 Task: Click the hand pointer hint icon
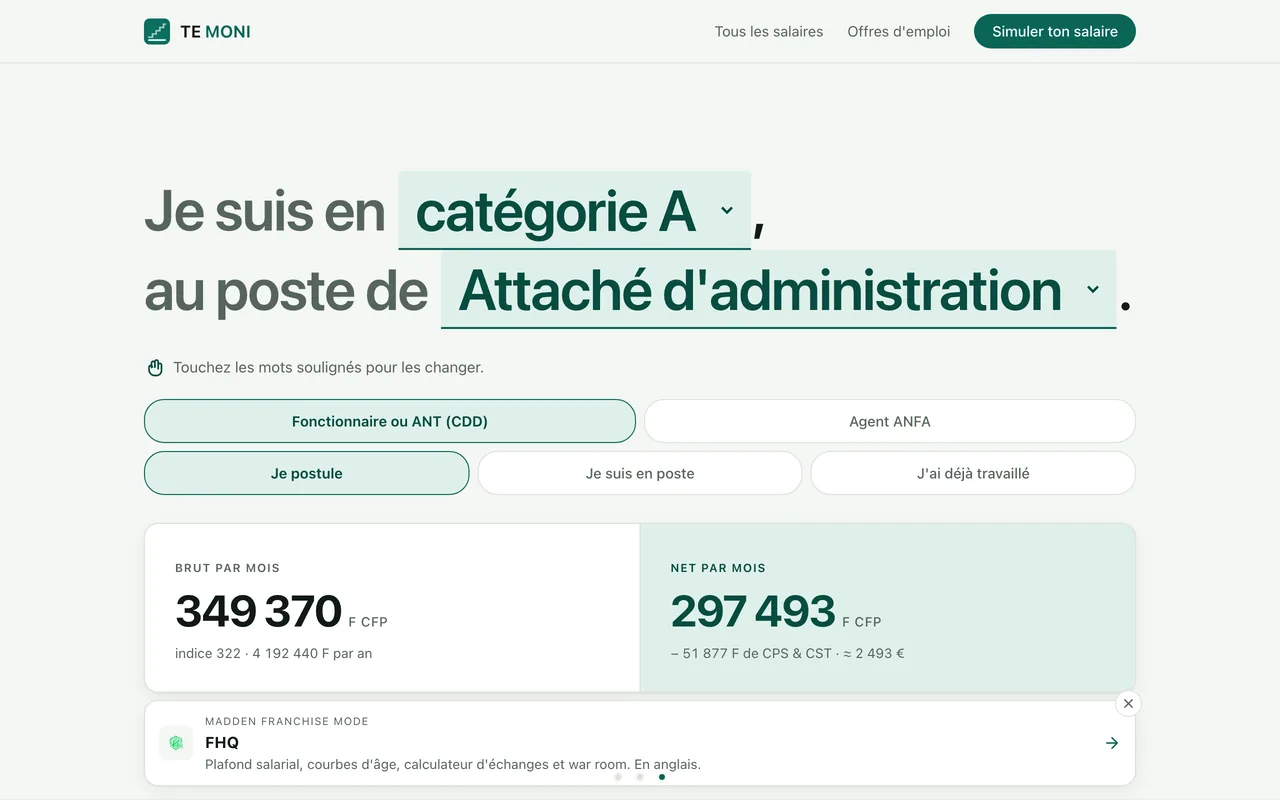(x=155, y=368)
